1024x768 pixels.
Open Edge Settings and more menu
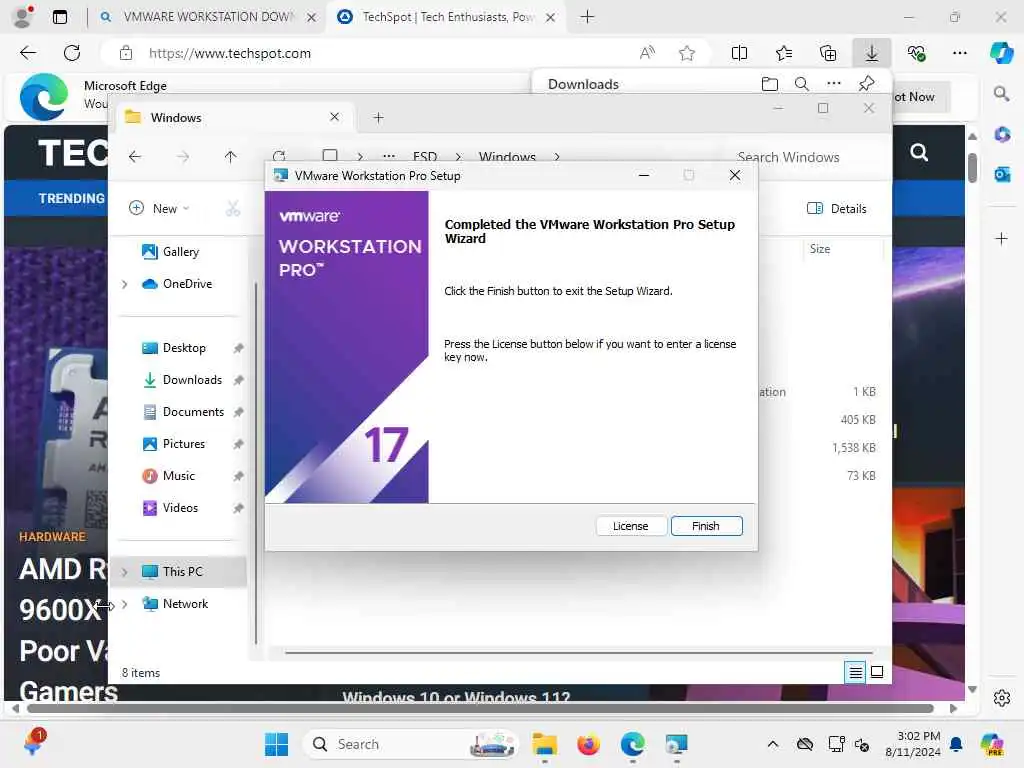click(959, 53)
